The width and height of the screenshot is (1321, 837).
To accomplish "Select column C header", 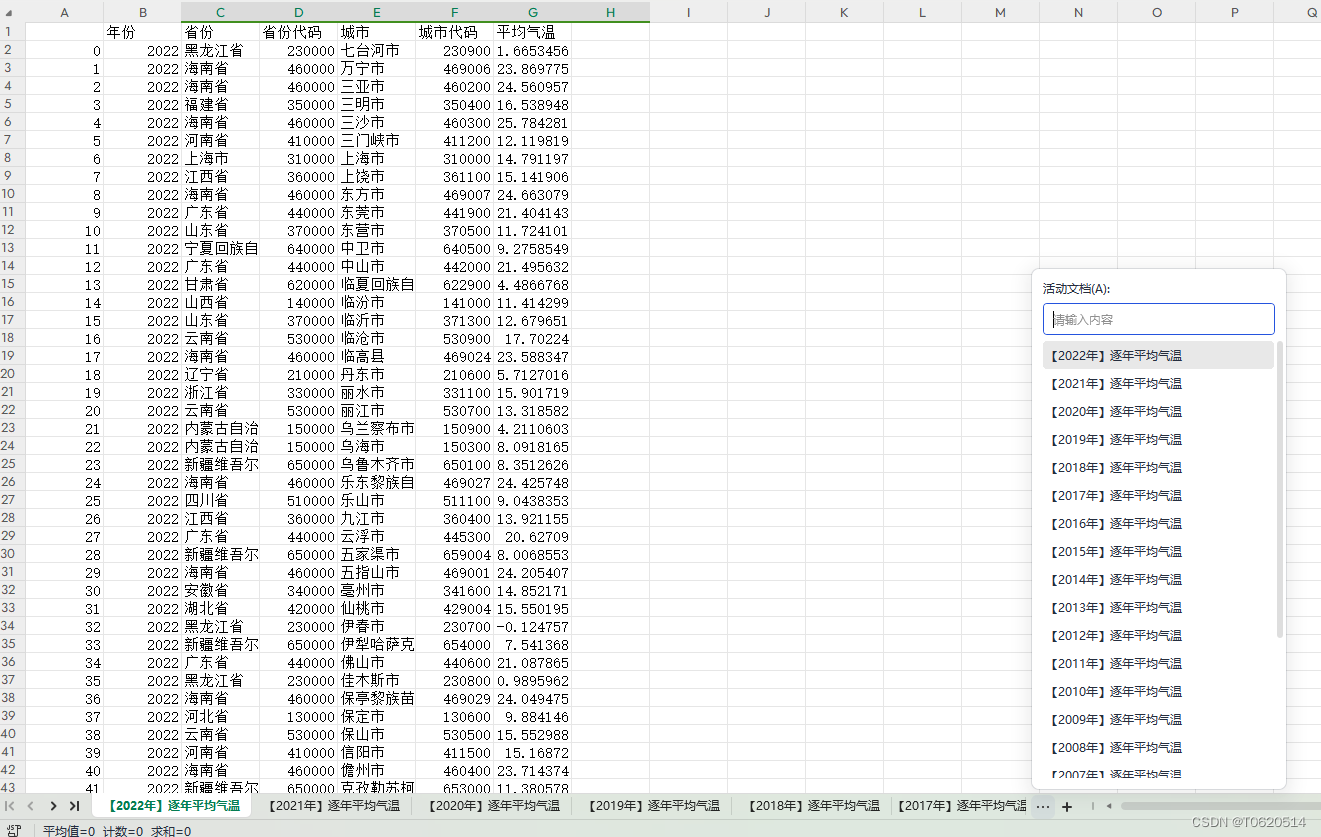I will coord(220,12).
